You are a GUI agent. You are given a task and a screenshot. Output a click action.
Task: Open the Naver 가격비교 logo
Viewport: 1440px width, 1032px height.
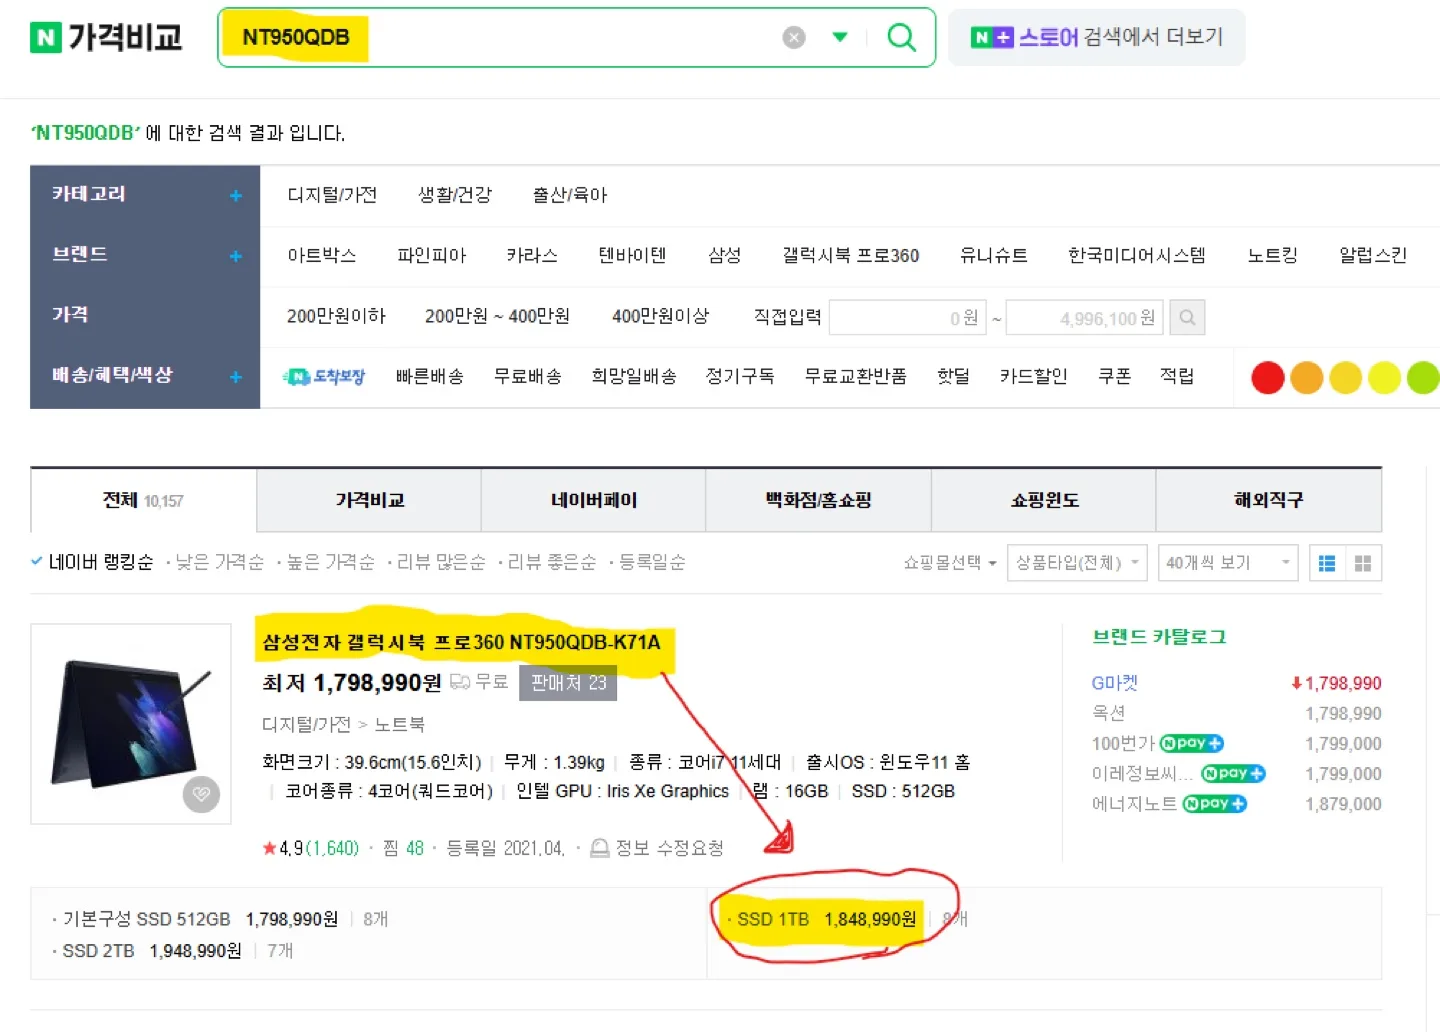pos(106,38)
